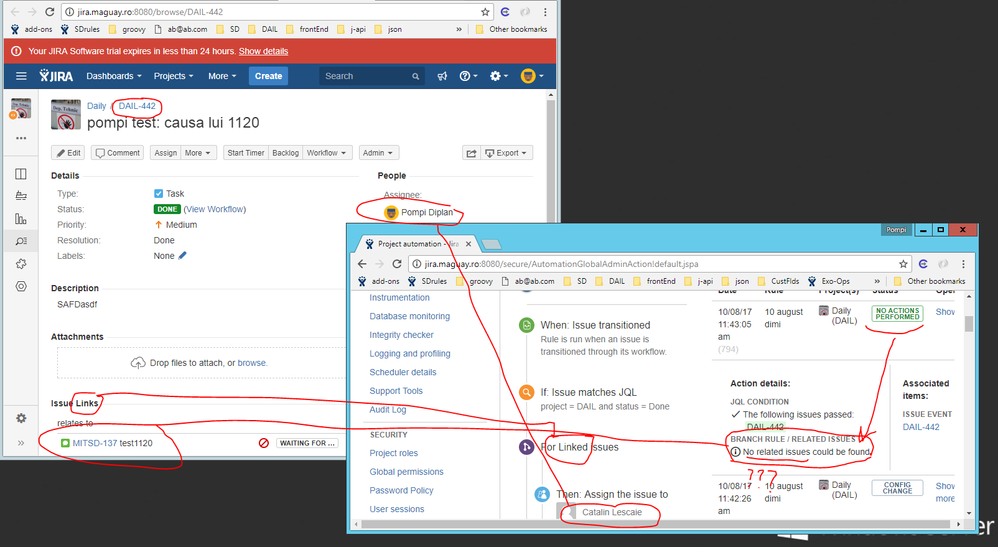Click the If Issue matches JQL condition icon
The height and width of the screenshot is (547, 998).
tap(526, 392)
